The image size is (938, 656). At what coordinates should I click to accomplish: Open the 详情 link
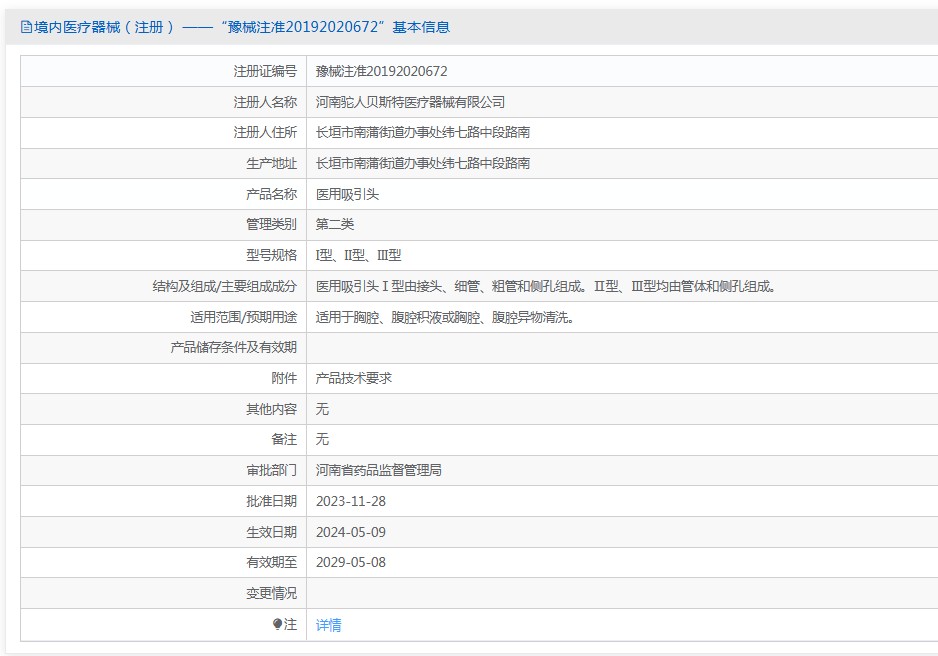[x=328, y=625]
